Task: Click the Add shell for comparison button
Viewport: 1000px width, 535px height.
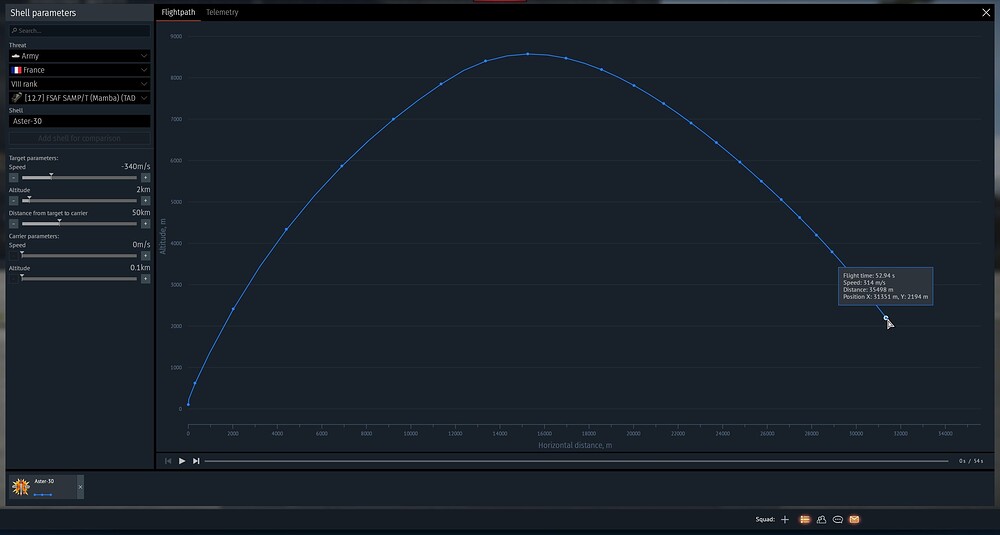Action: click(x=80, y=138)
